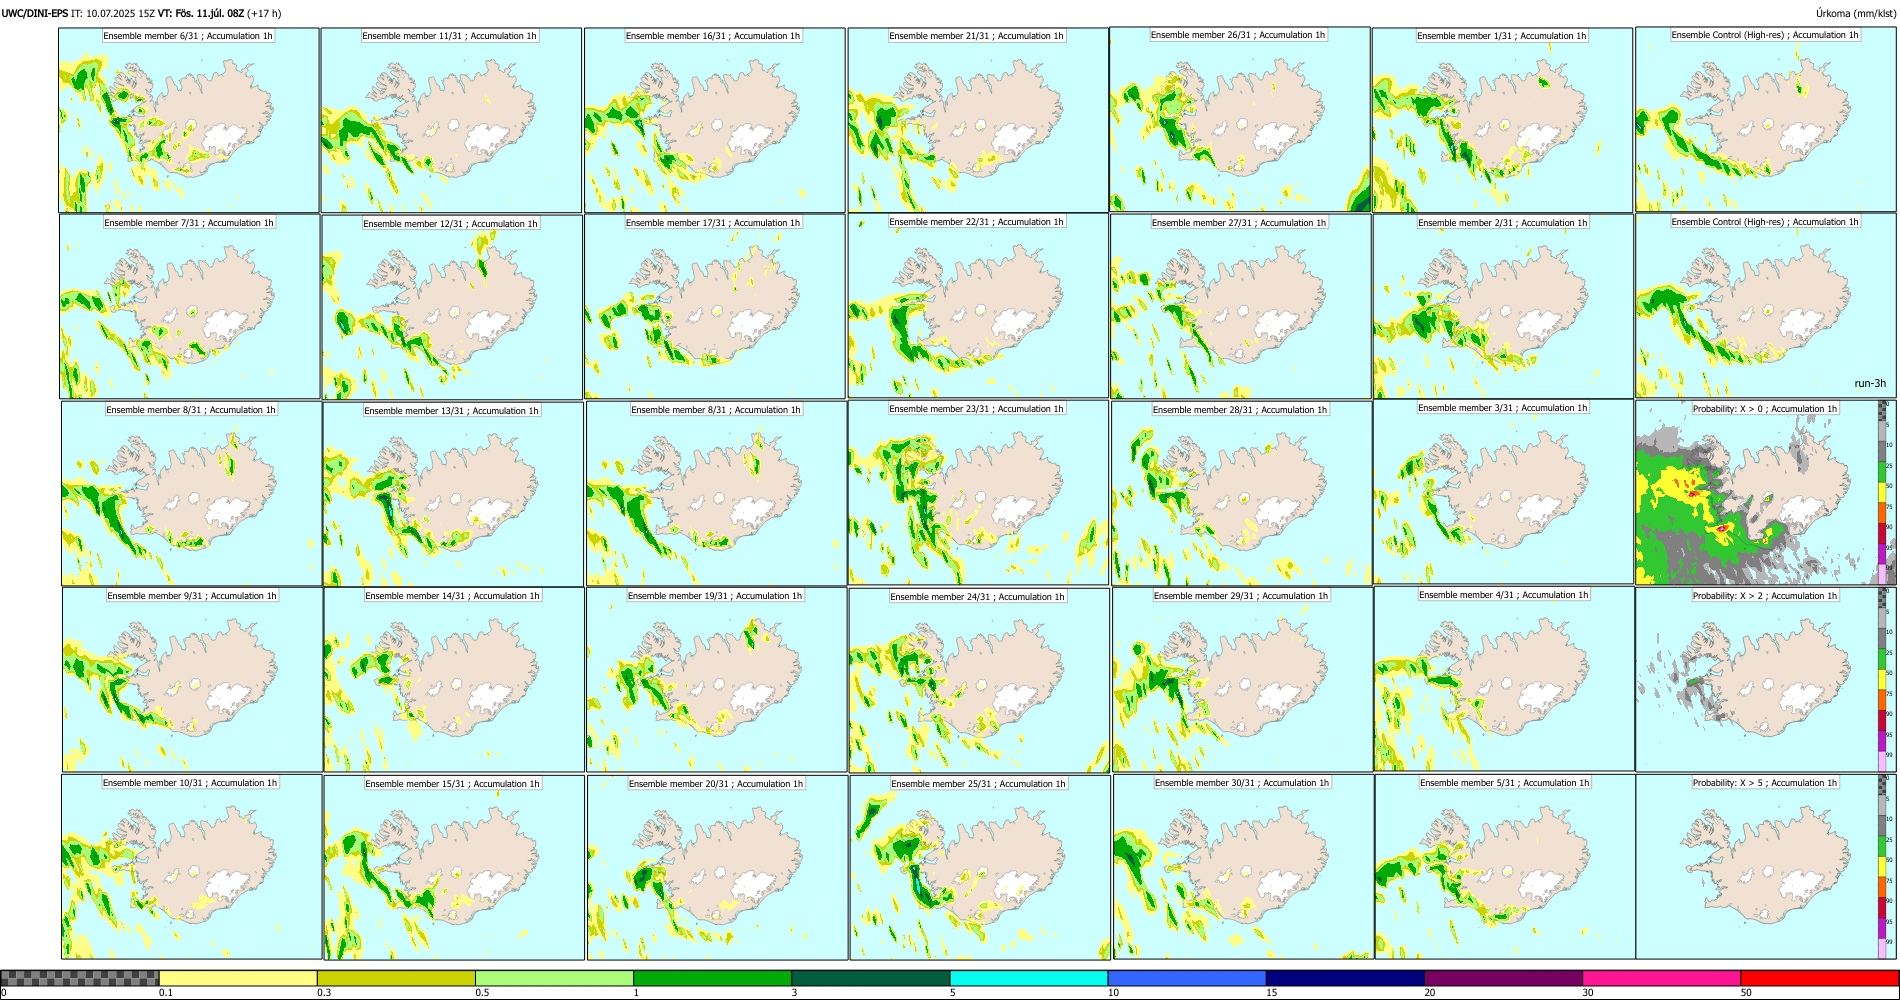This screenshot has height=1000, width=1900.
Task: Select the 'Ensemble member 29/31 ; Accumulation 1h' label
Action: coord(1241,596)
